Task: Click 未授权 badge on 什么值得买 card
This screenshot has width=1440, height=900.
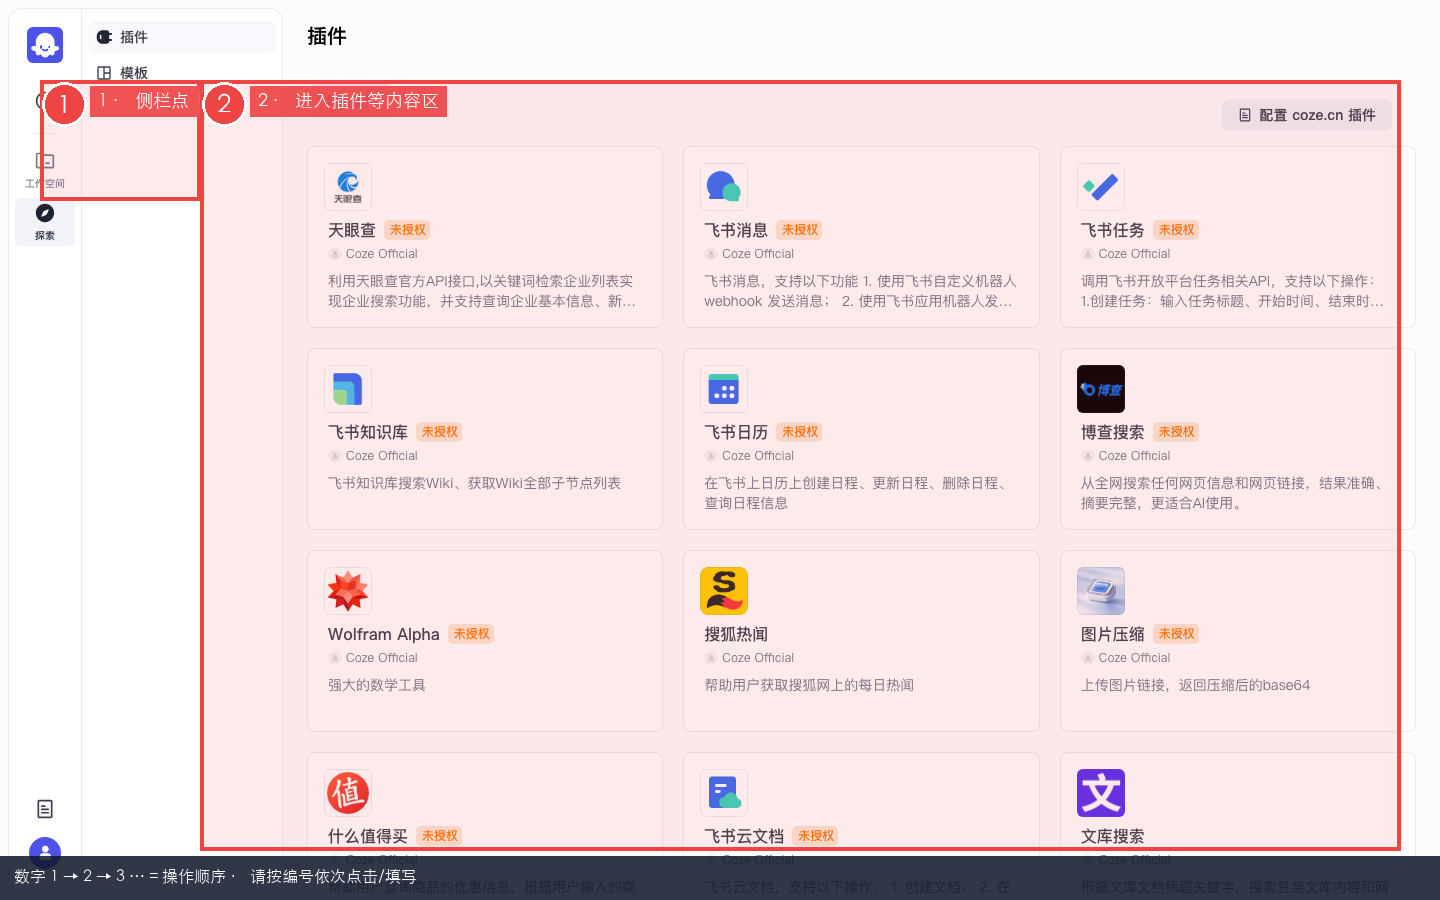Action: tap(440, 836)
